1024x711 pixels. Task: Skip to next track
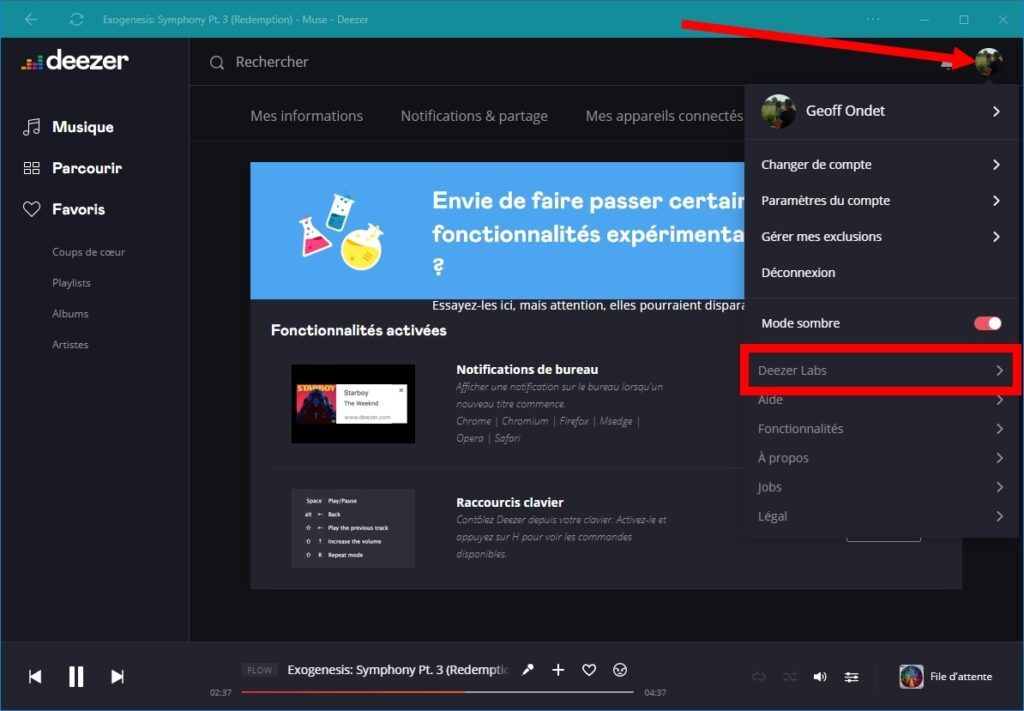[118, 676]
